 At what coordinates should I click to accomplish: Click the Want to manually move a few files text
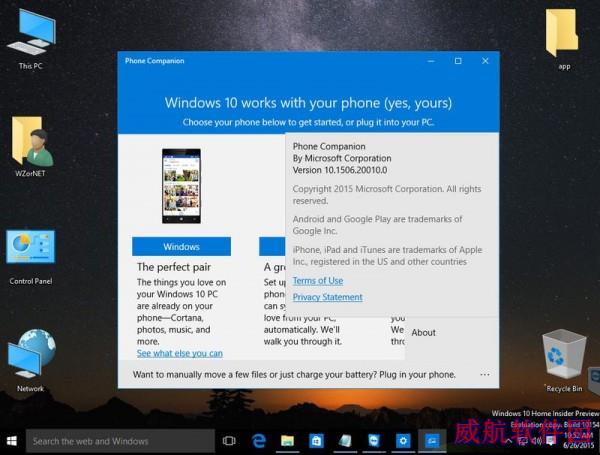pyautogui.click(x=294, y=374)
